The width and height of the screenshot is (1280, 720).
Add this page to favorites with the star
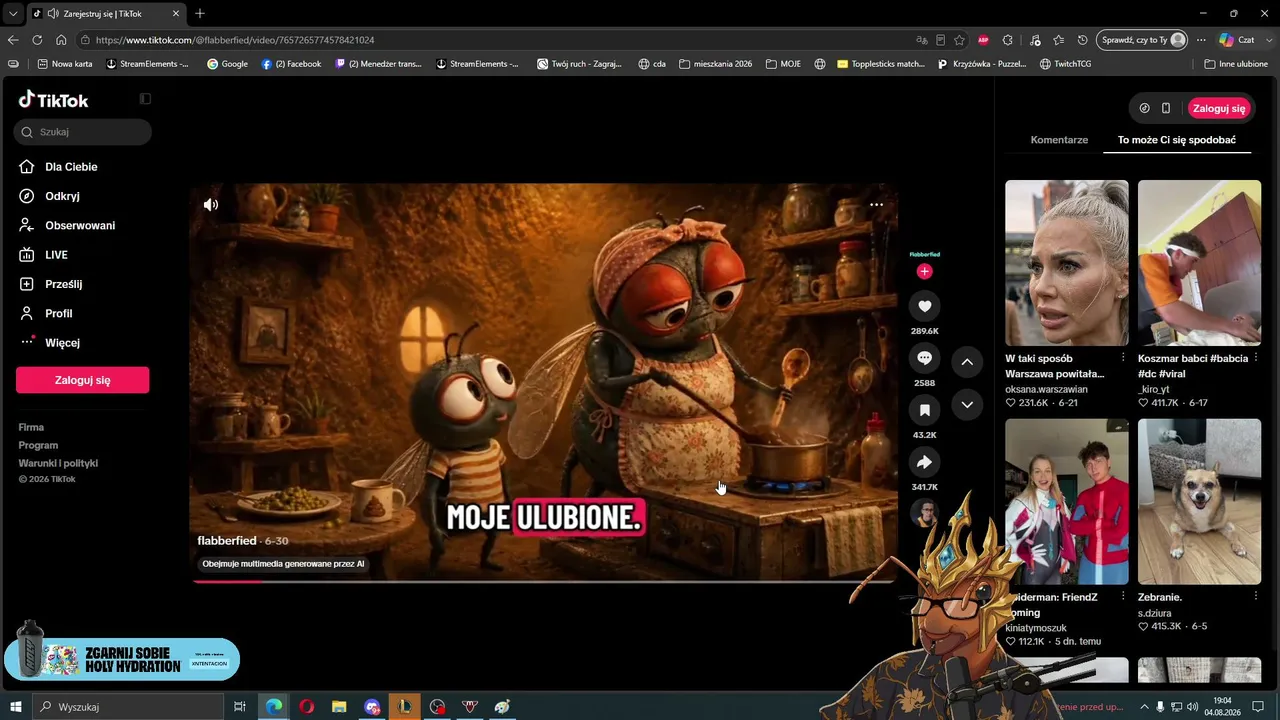coord(959,40)
